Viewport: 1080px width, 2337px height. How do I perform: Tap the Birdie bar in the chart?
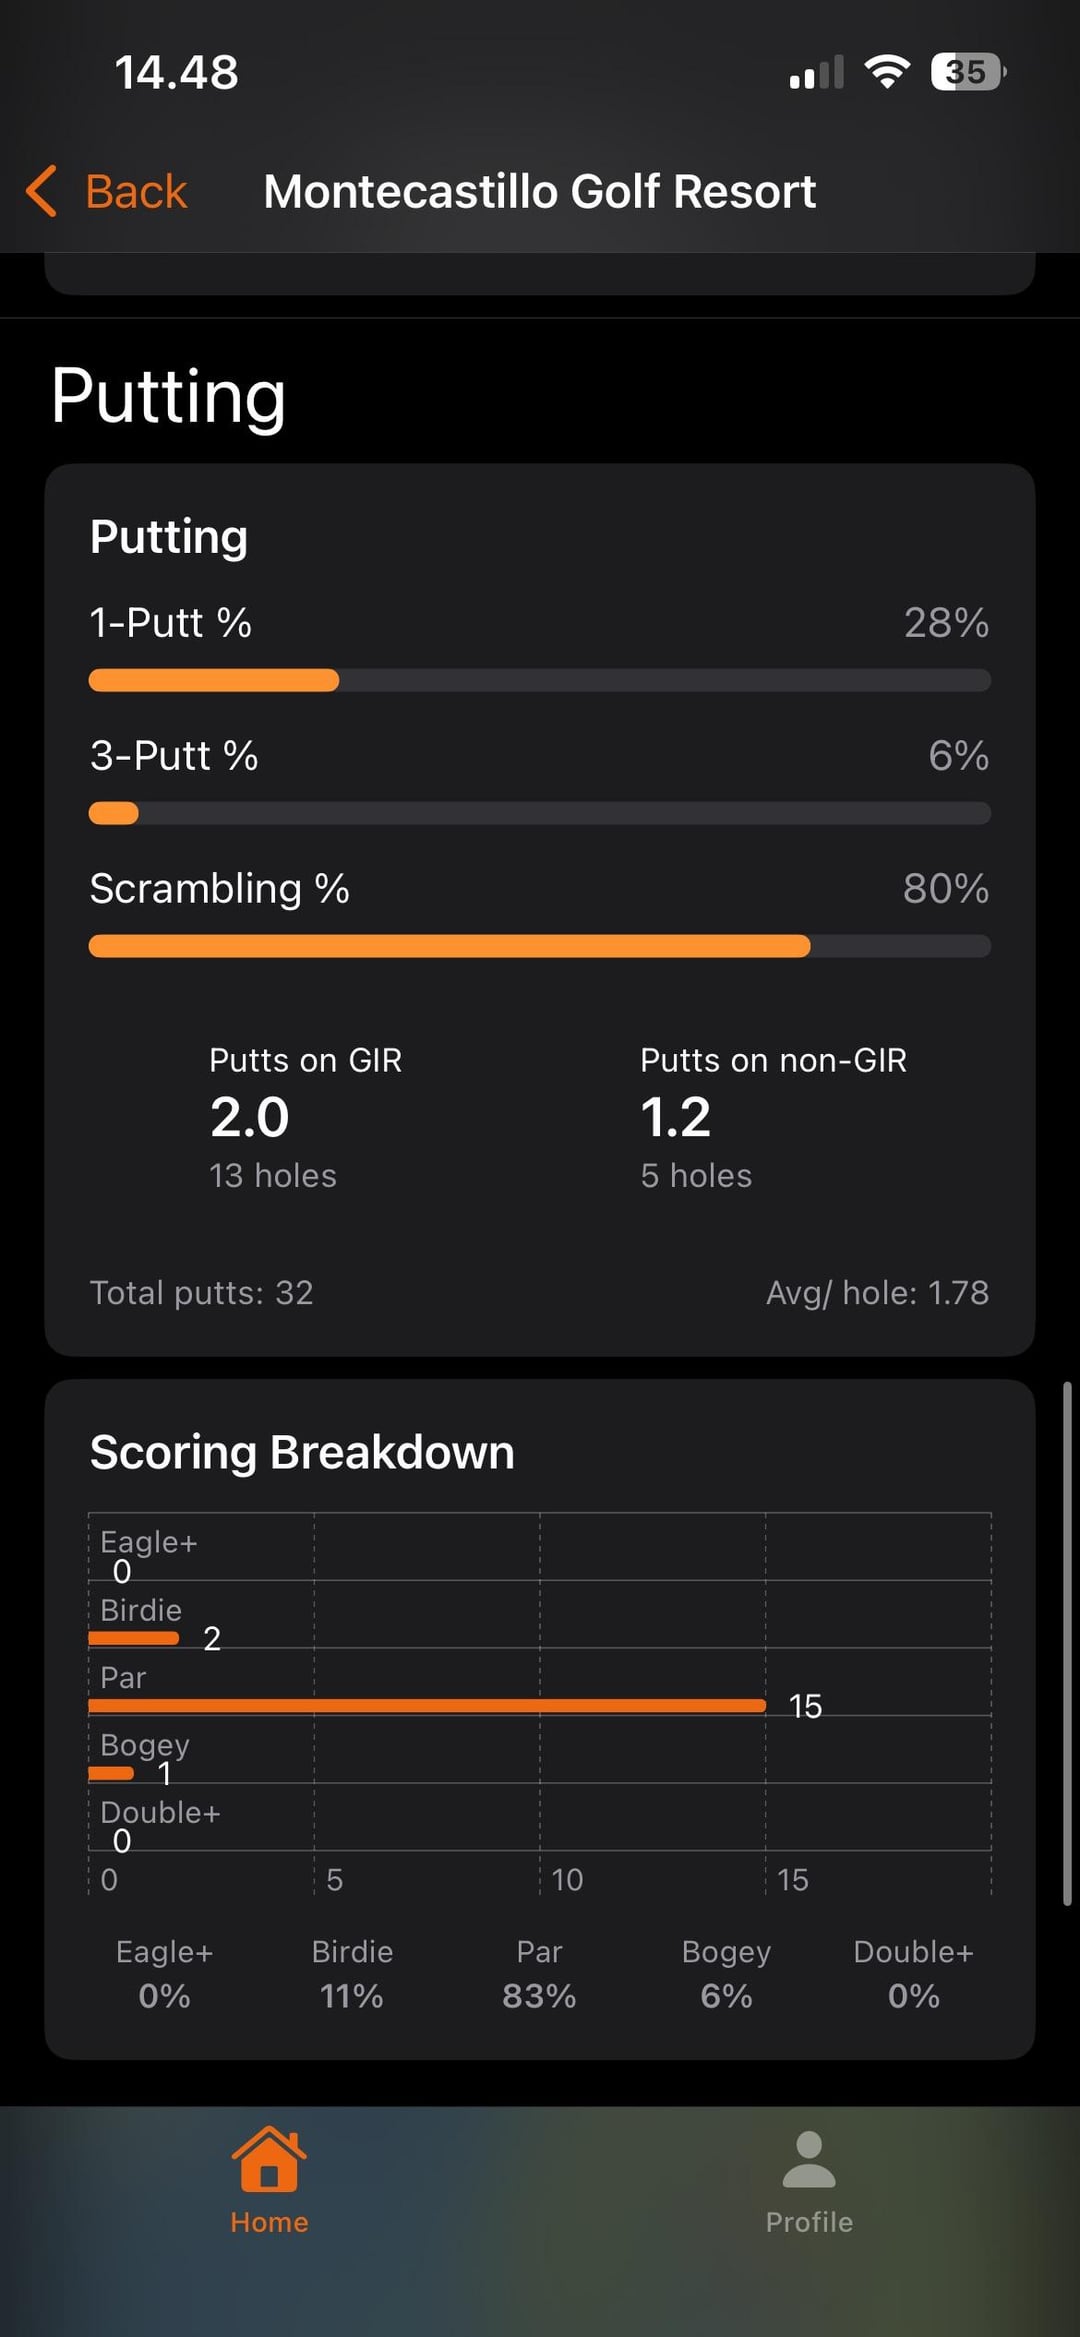point(133,1638)
